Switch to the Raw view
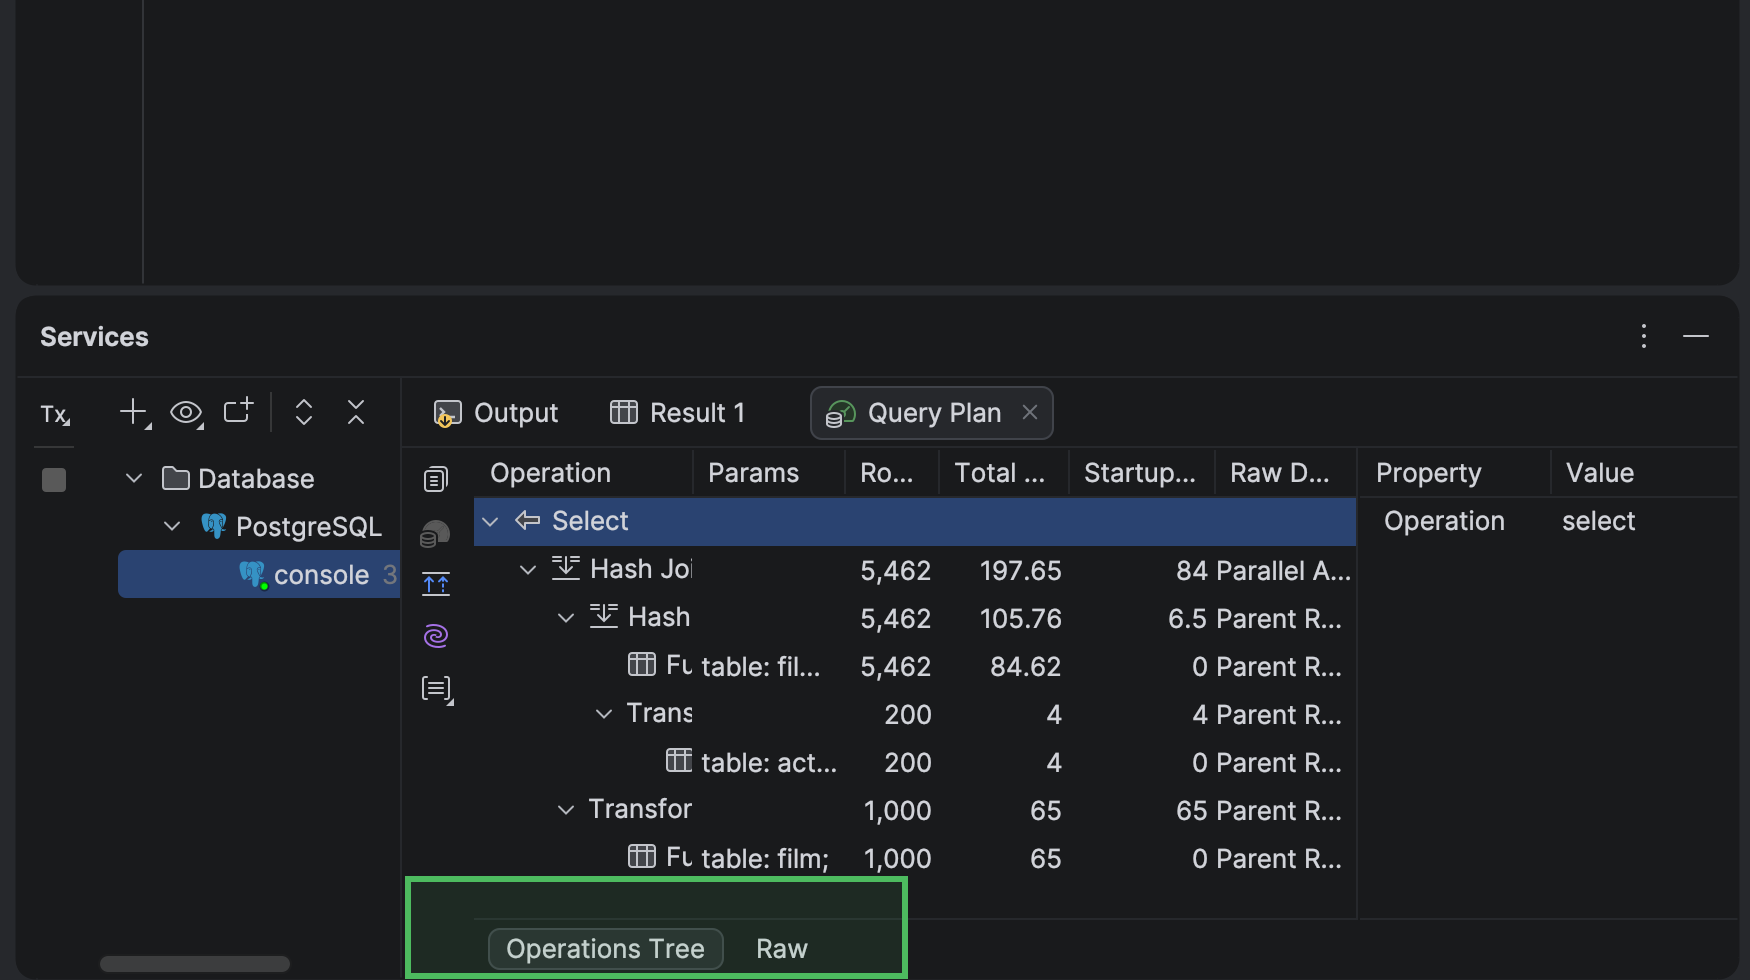 tap(782, 949)
